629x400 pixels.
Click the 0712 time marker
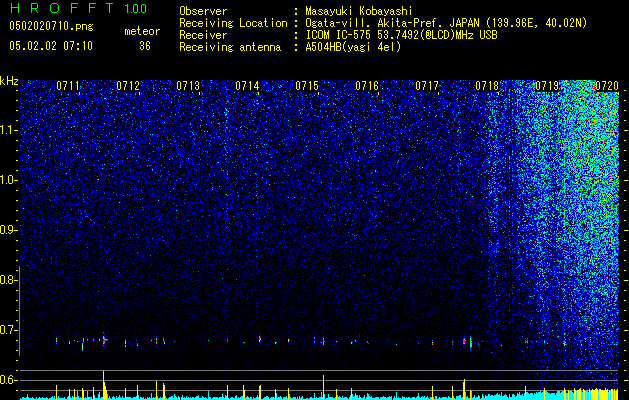click(x=128, y=85)
